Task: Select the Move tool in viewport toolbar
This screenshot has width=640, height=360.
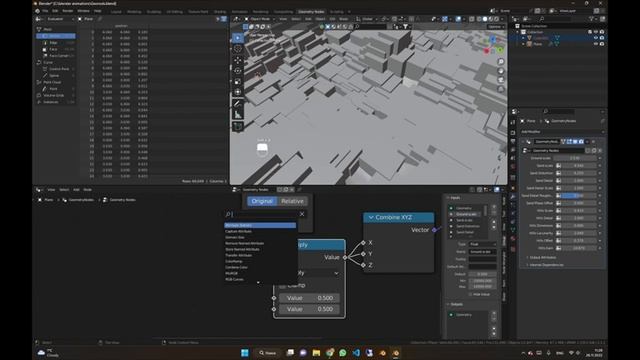Action: 238,60
